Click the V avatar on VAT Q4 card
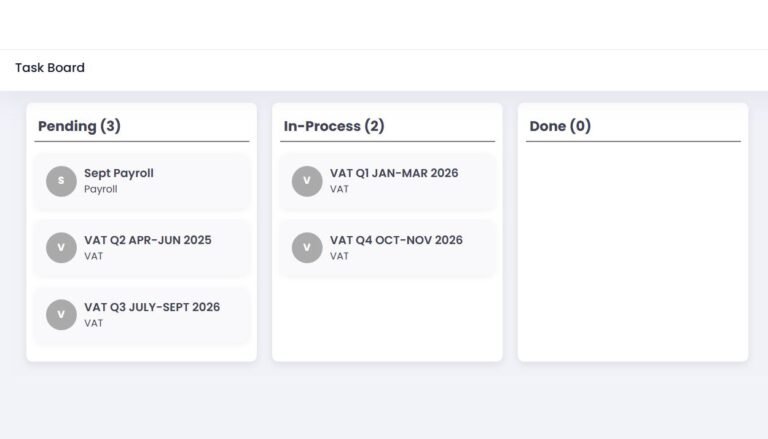 pyautogui.click(x=307, y=248)
